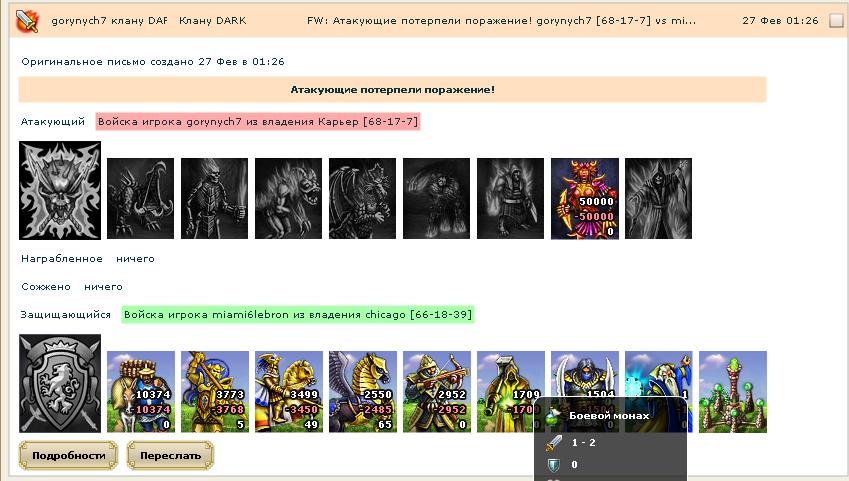Open the Подробности details button
Screen dimensions: 849x481
[x=69, y=456]
